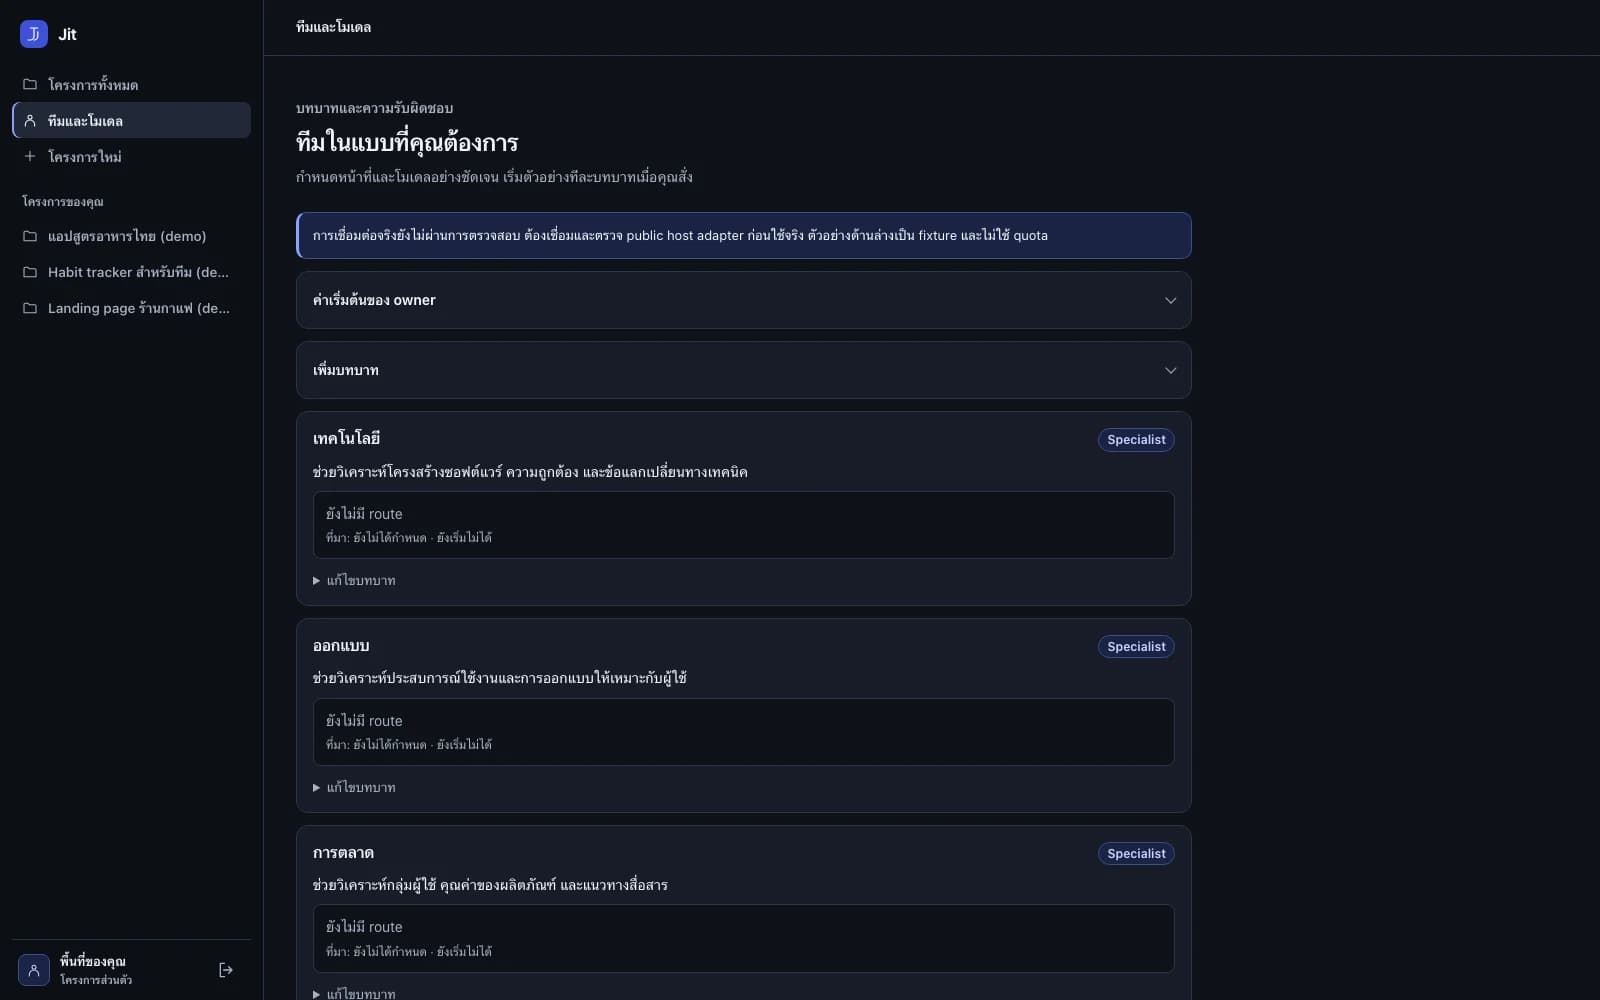Click the person icon beside ทีมและโมเดล
The image size is (1600, 1000).
pyautogui.click(x=30, y=120)
